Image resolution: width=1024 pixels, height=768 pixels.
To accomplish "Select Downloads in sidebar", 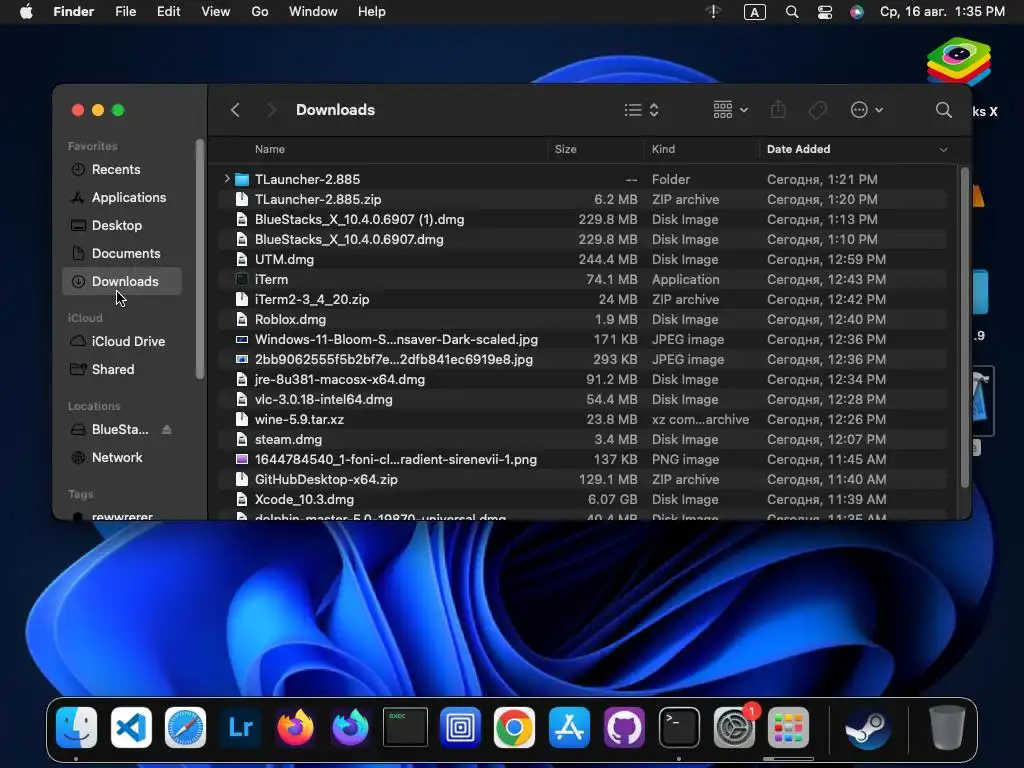I will click(x=122, y=281).
